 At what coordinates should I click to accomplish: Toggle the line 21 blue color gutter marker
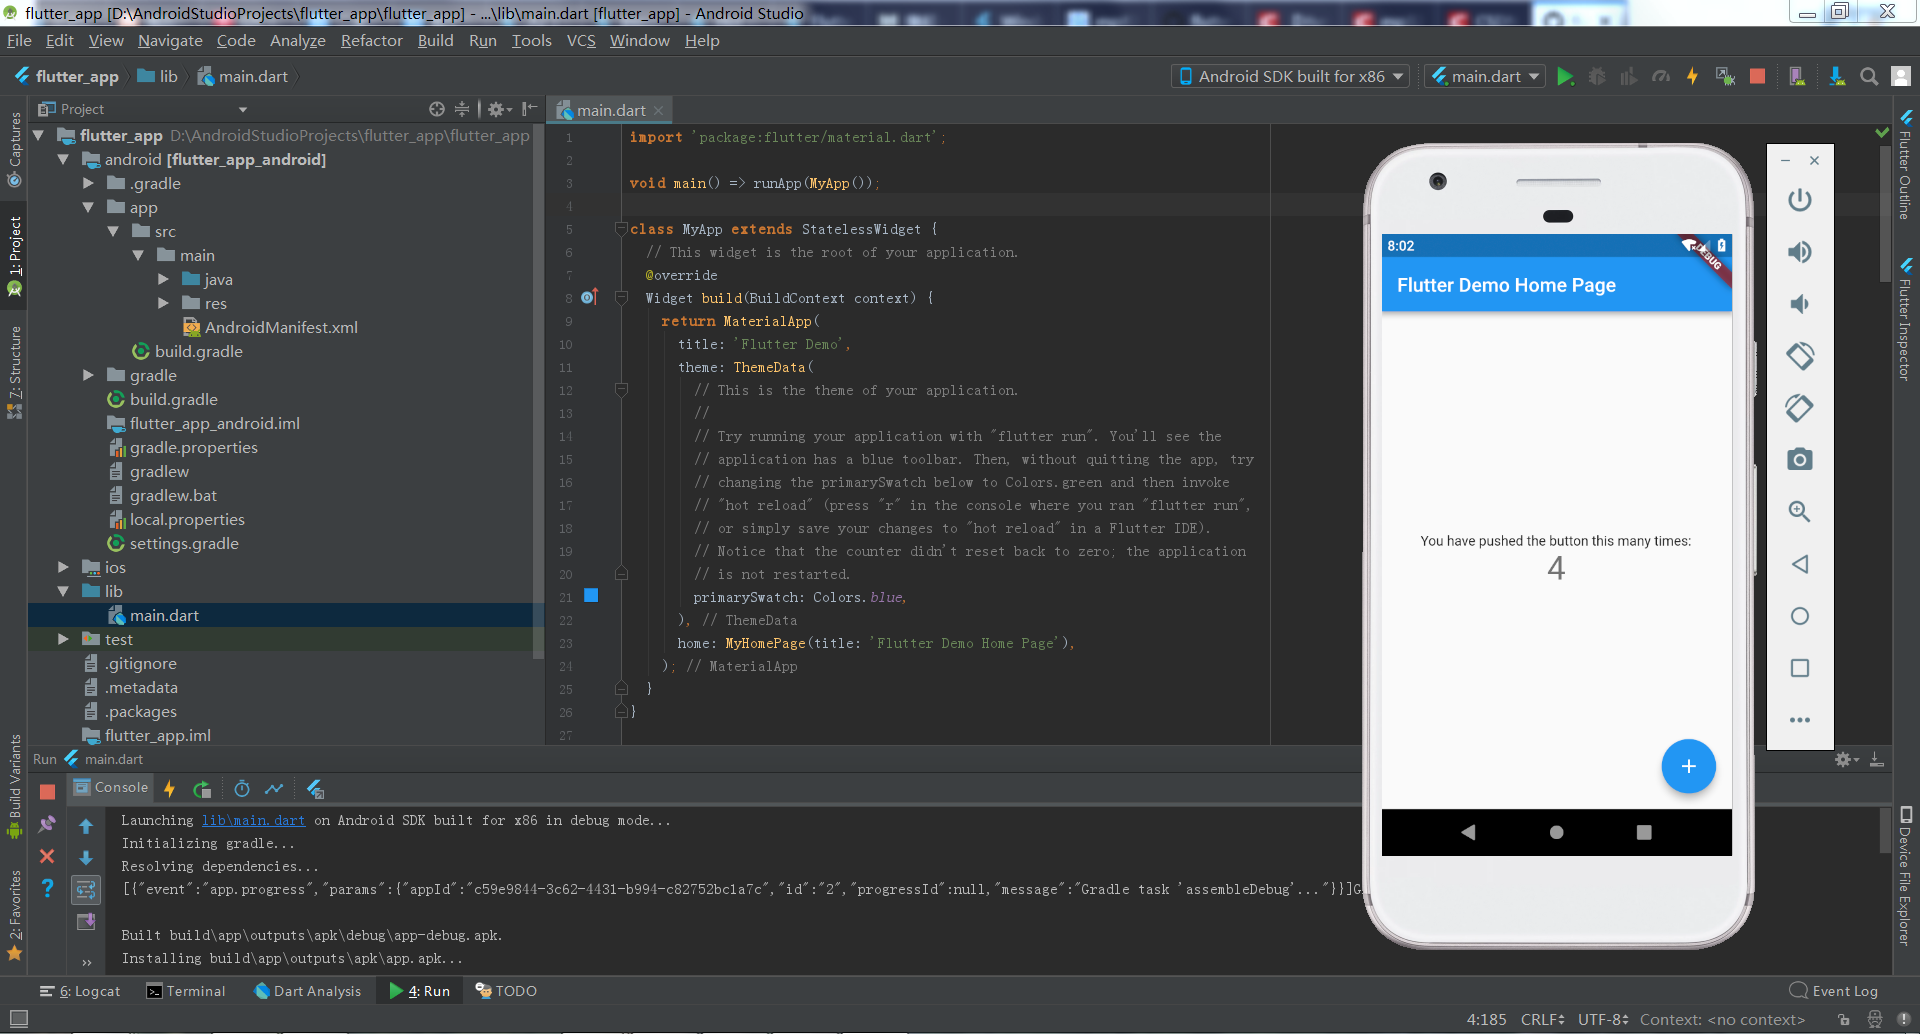pos(591,595)
